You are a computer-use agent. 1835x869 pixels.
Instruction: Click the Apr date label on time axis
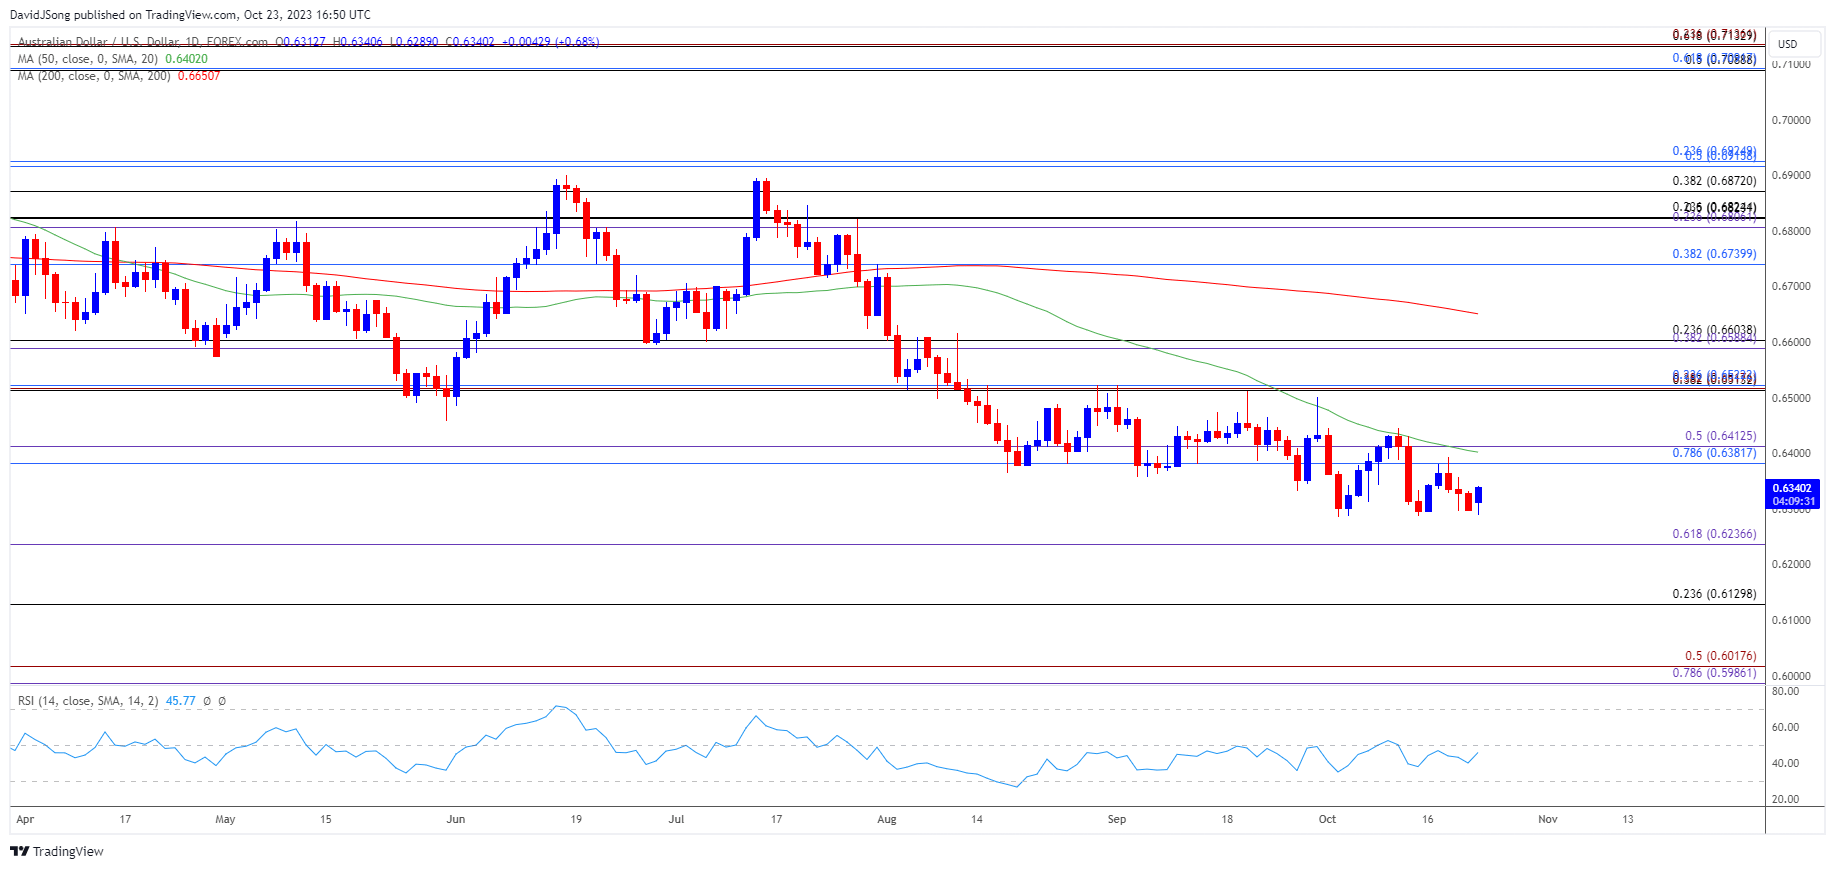tap(25, 819)
